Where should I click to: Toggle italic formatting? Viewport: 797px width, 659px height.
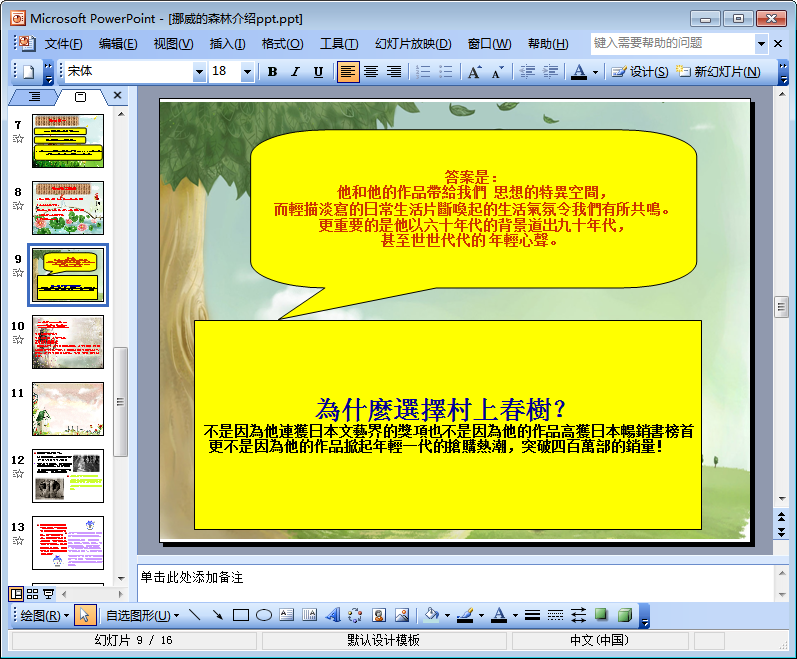295,72
